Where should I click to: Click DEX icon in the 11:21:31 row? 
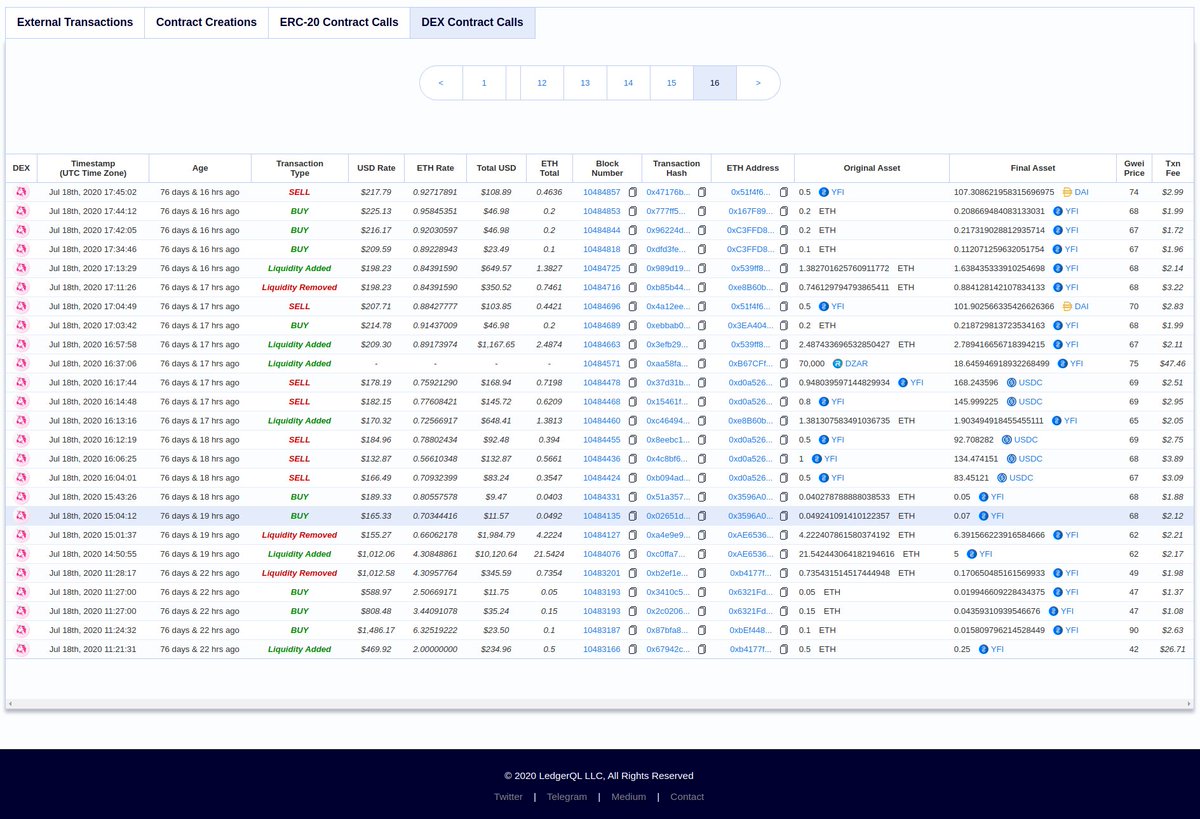[21, 649]
